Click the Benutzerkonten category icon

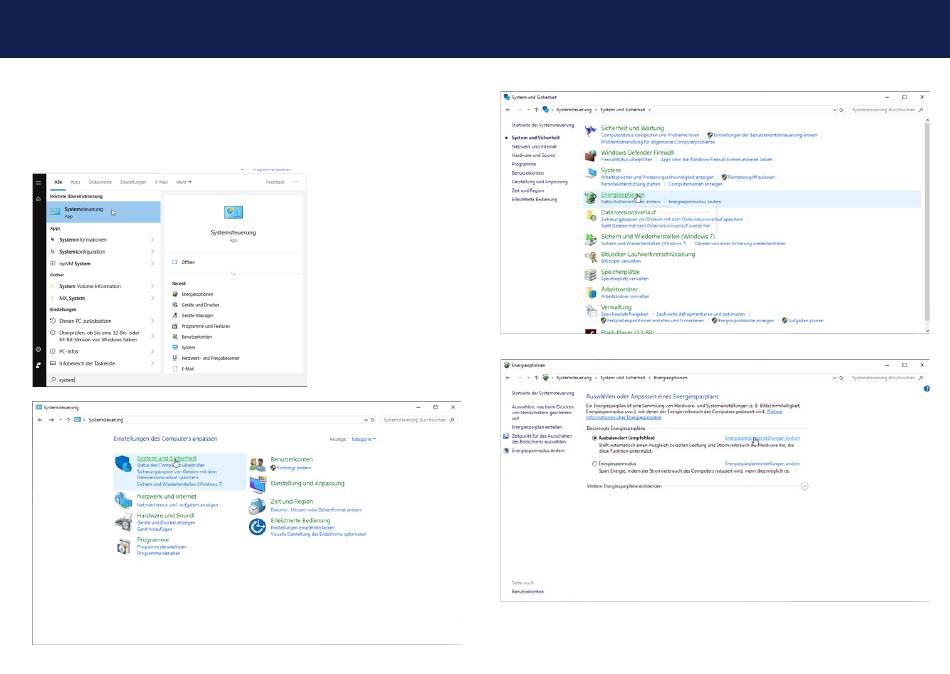(257, 464)
